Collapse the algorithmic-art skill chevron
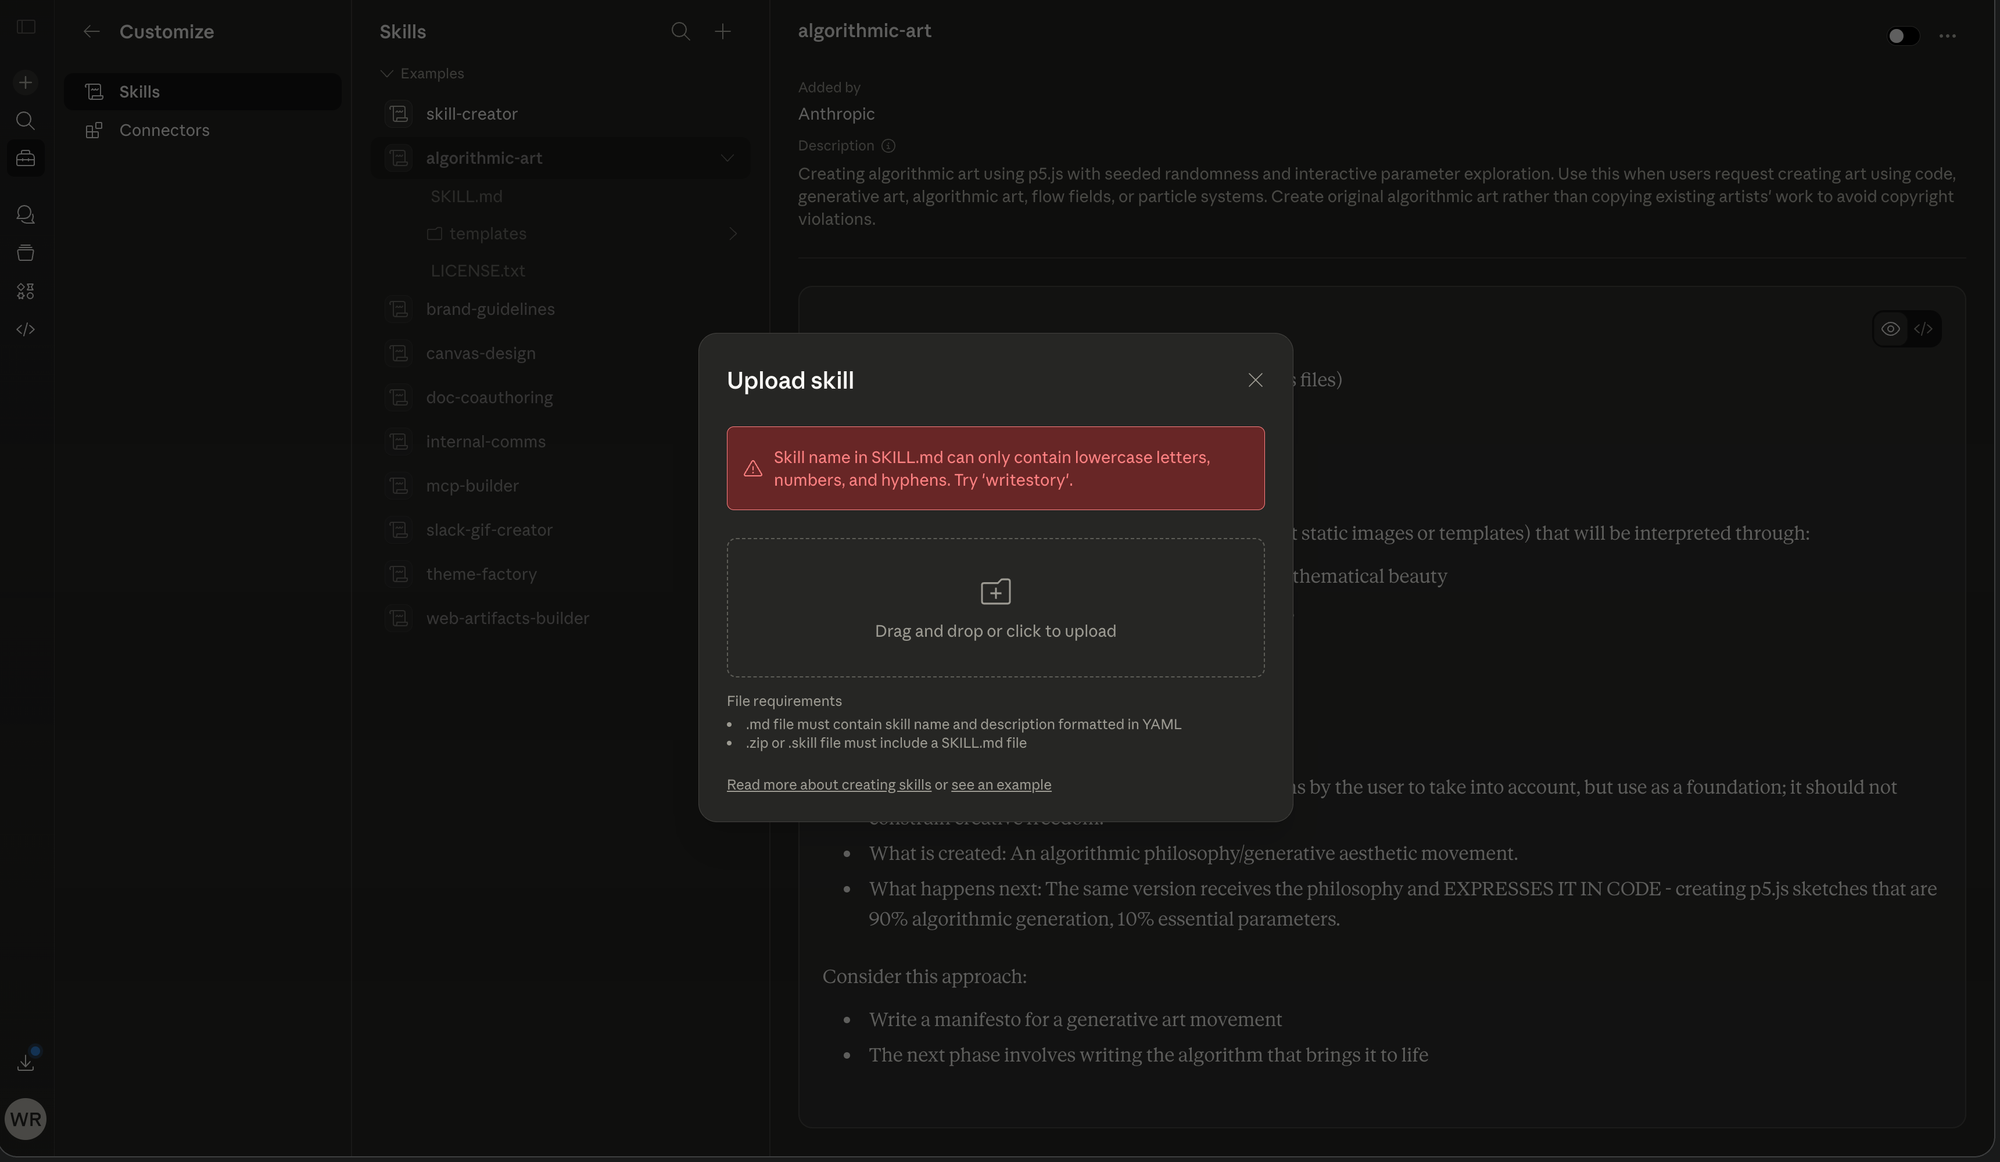The height and width of the screenshot is (1162, 2000). click(x=727, y=158)
